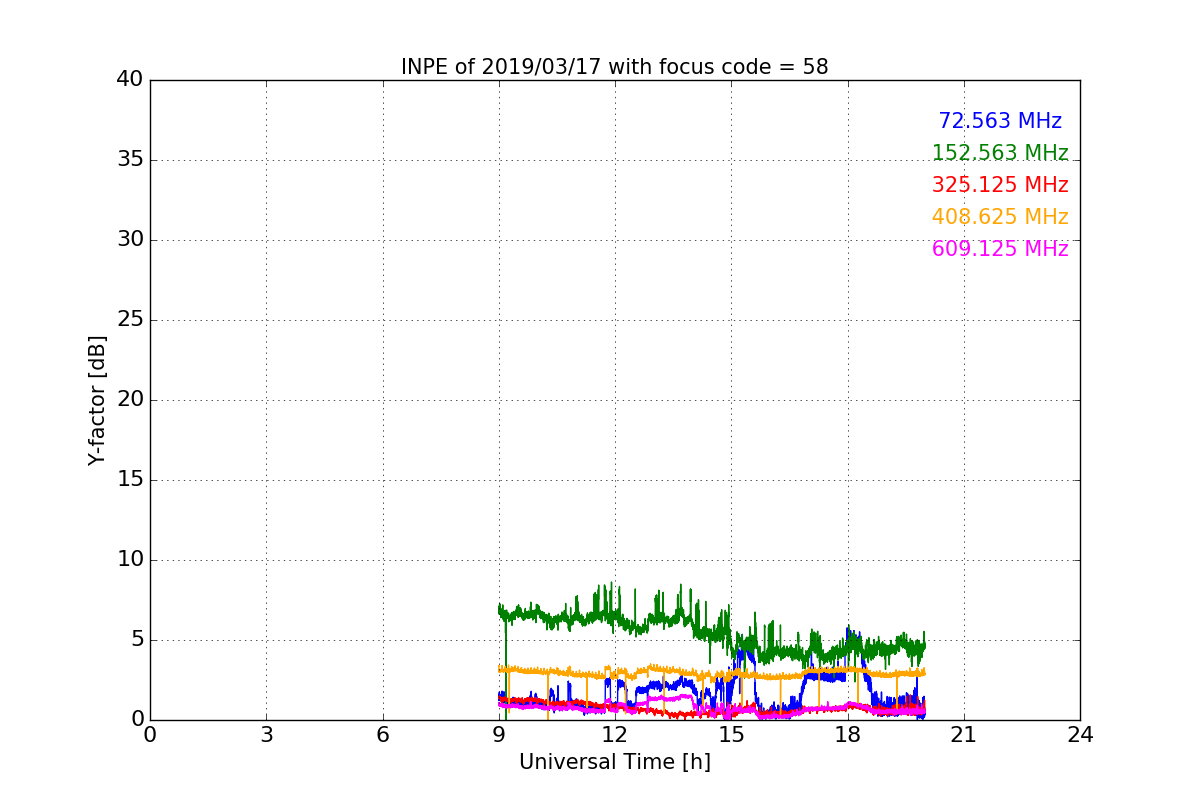This screenshot has width=1200, height=800.
Task: Click the y-axis tick label 30
Action: (x=130, y=240)
